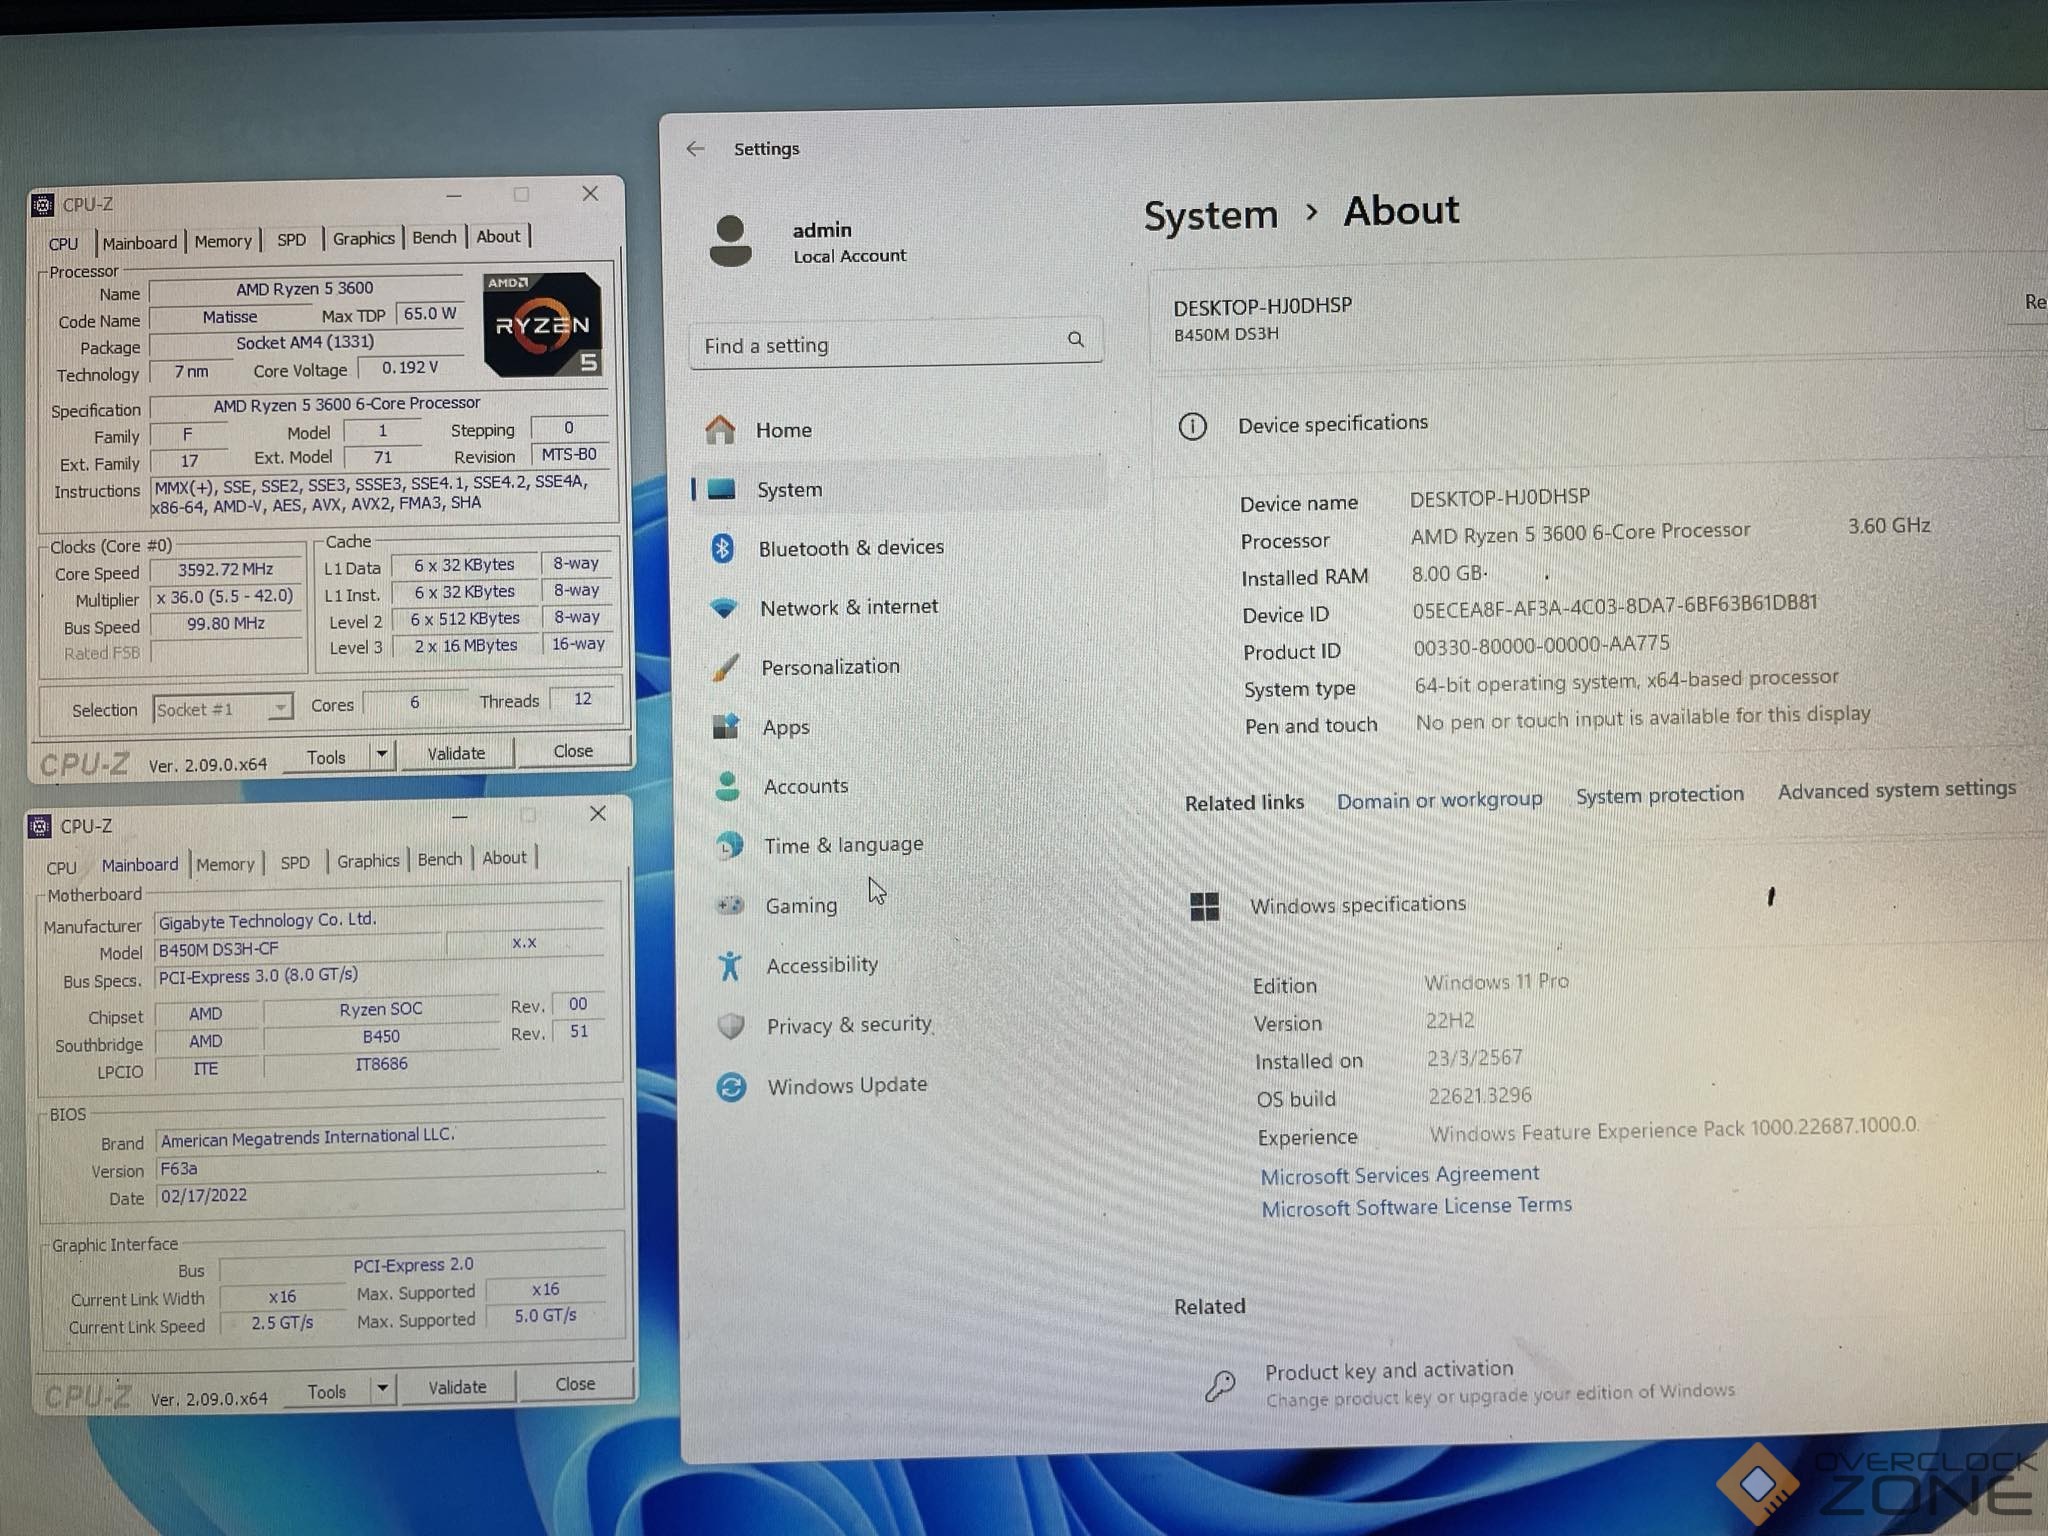Go back using Settings back arrow

click(x=696, y=149)
